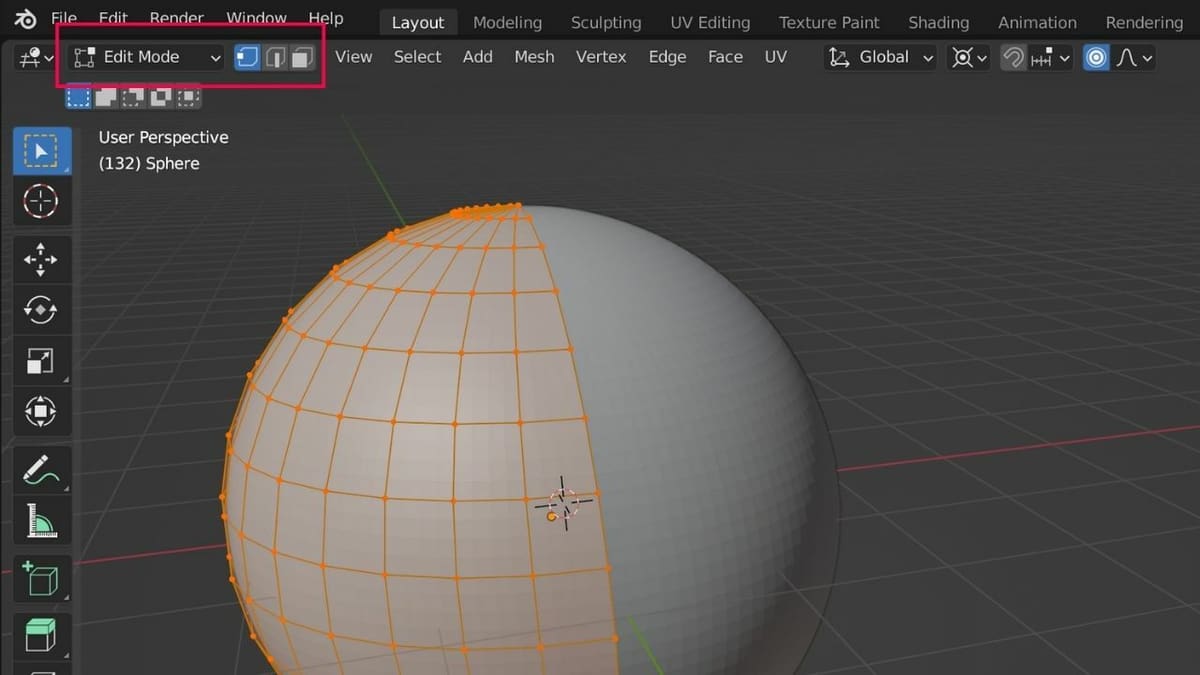Screen dimensions: 1200x675
Task: Select the Extrude Region tool
Action: [x=41, y=634]
